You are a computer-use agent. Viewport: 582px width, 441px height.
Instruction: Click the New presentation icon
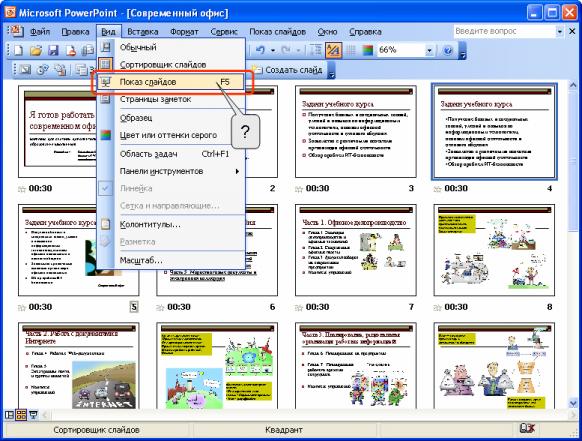tap(18, 50)
